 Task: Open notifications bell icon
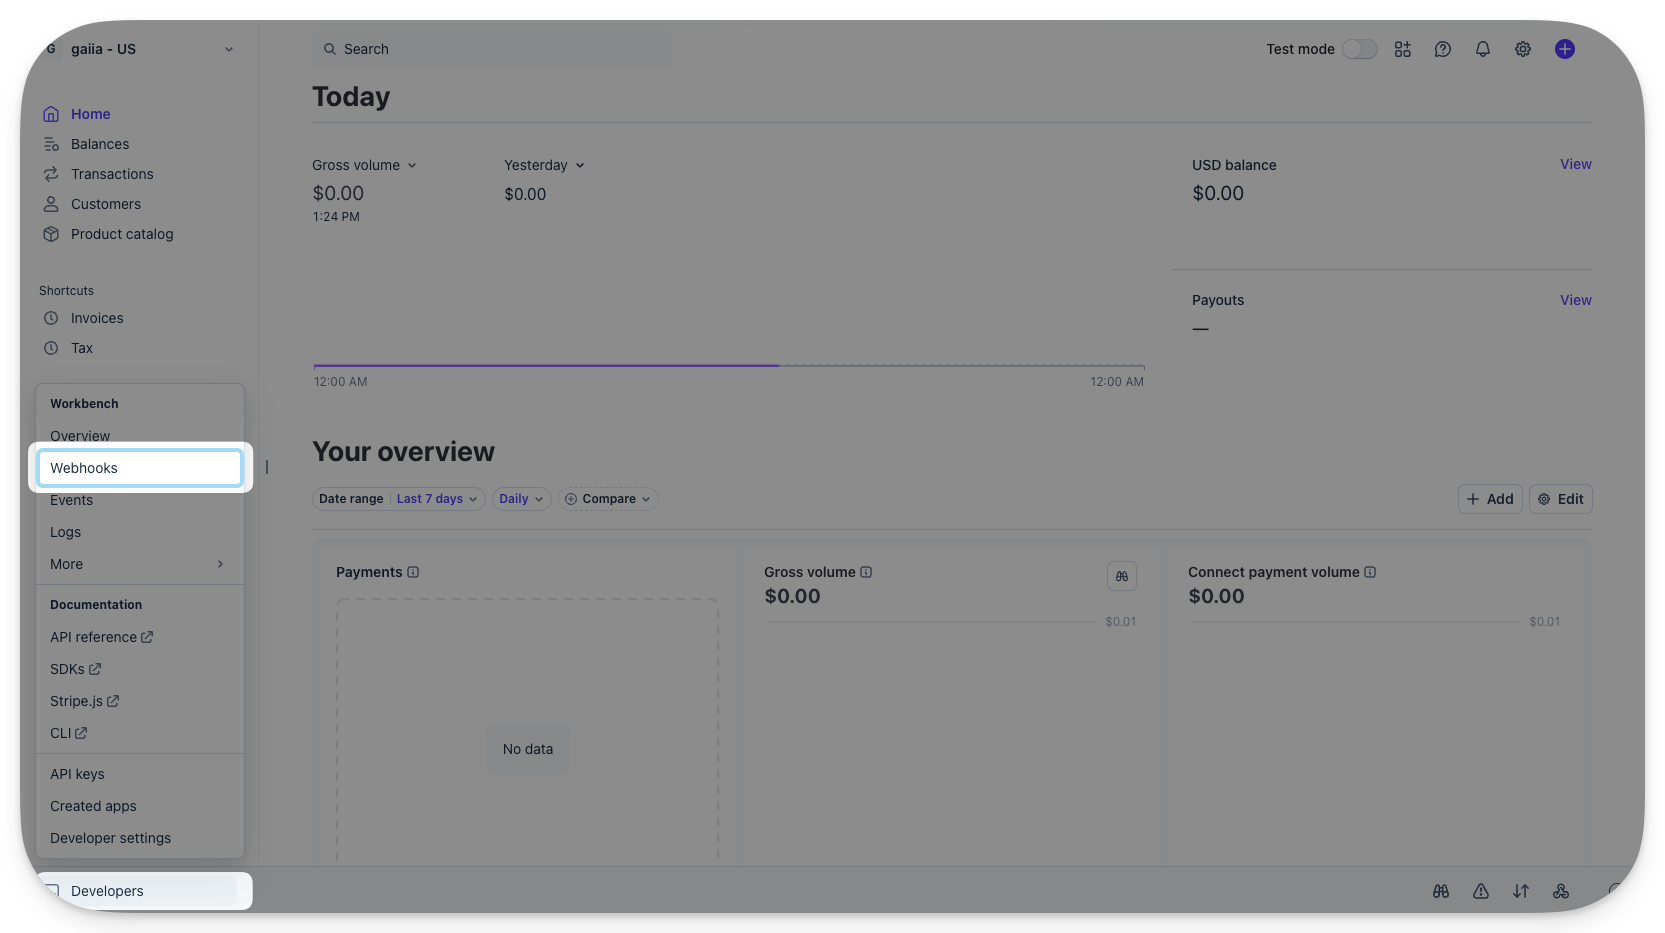[x=1483, y=49]
